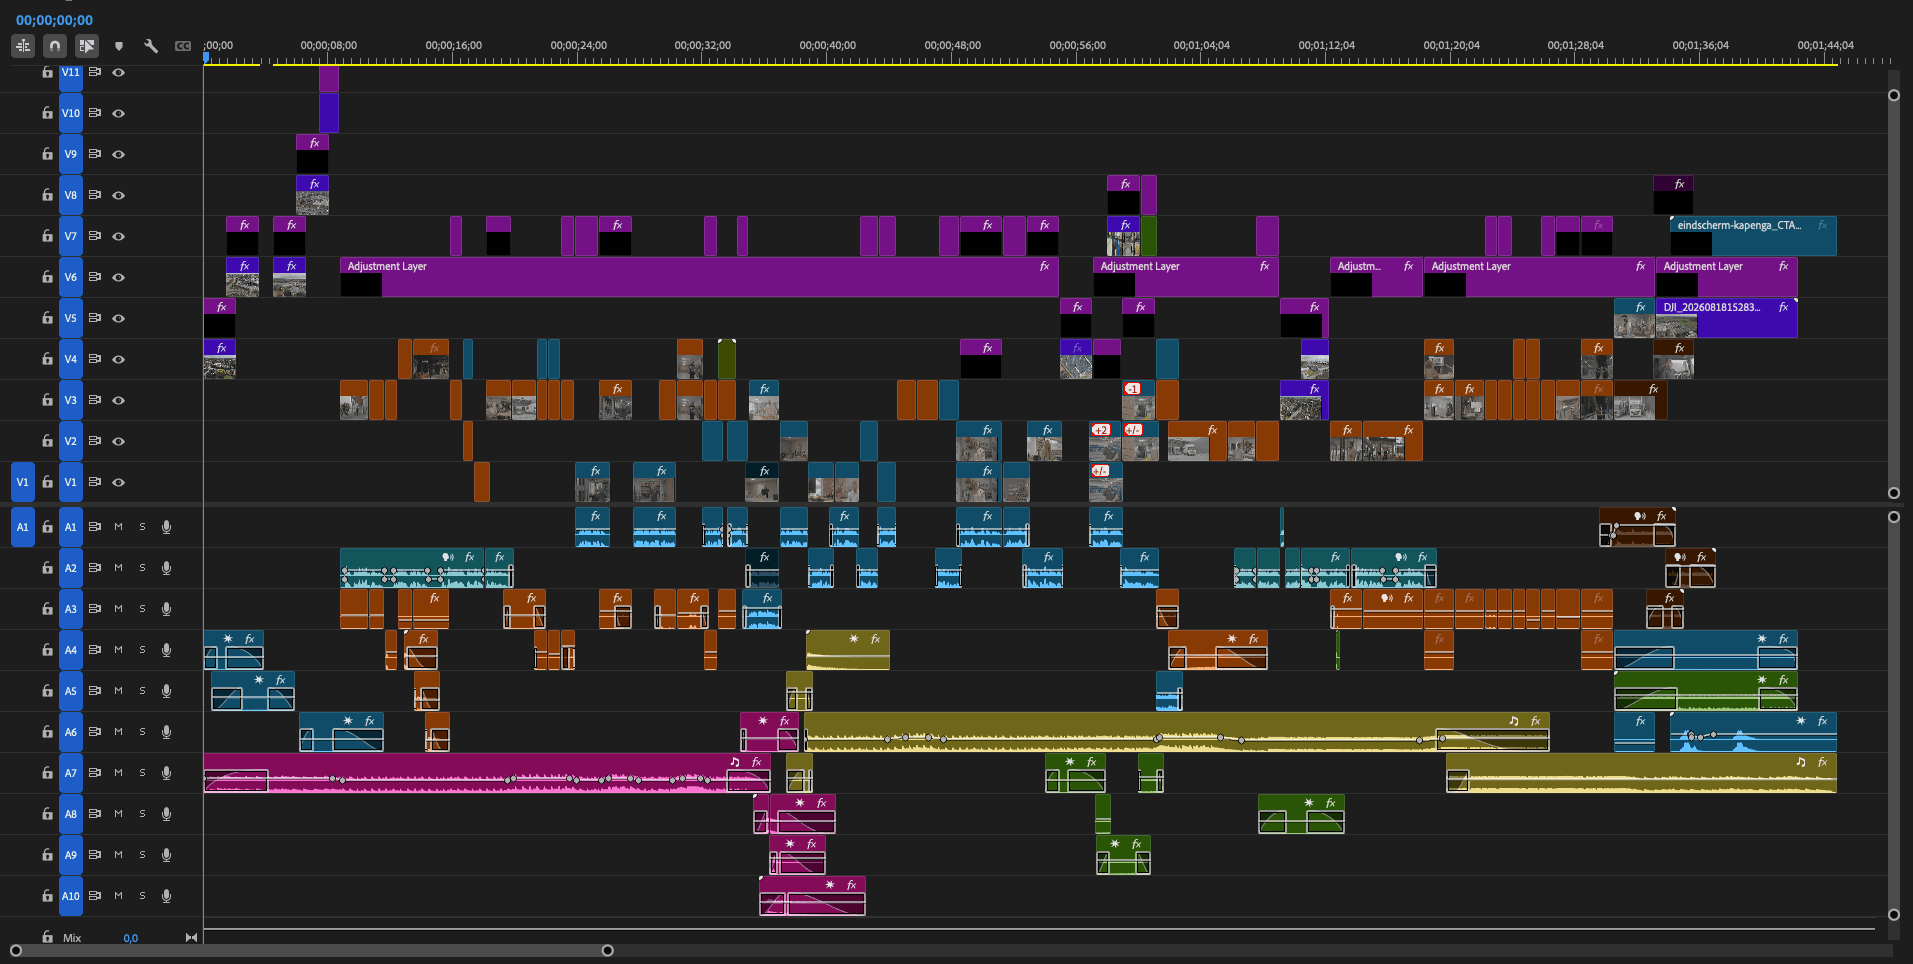
Task: Click the Mix volume value 0,0
Action: pos(131,938)
